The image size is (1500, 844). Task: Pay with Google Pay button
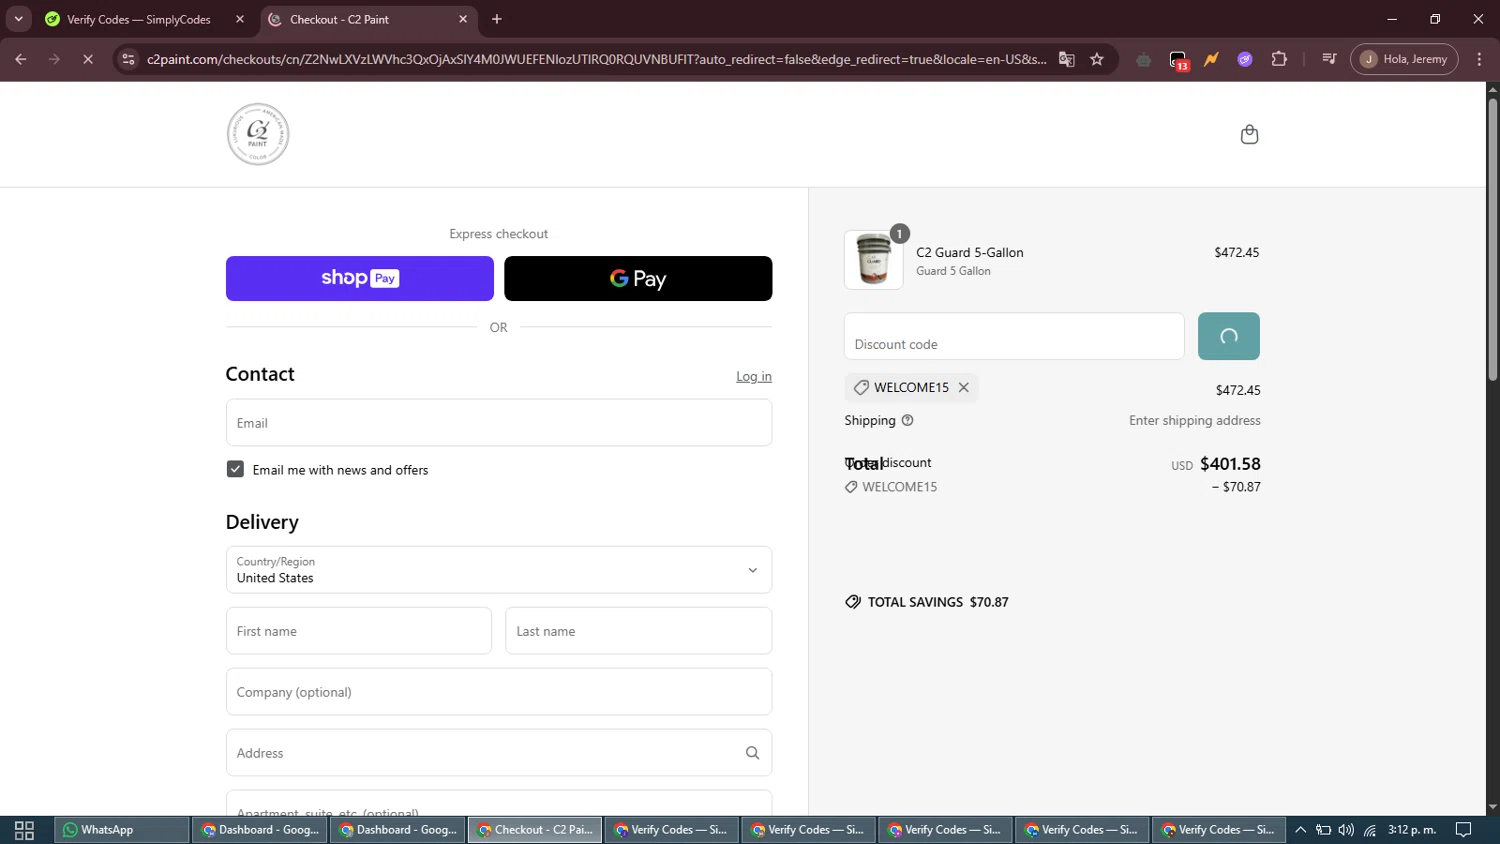coord(638,278)
